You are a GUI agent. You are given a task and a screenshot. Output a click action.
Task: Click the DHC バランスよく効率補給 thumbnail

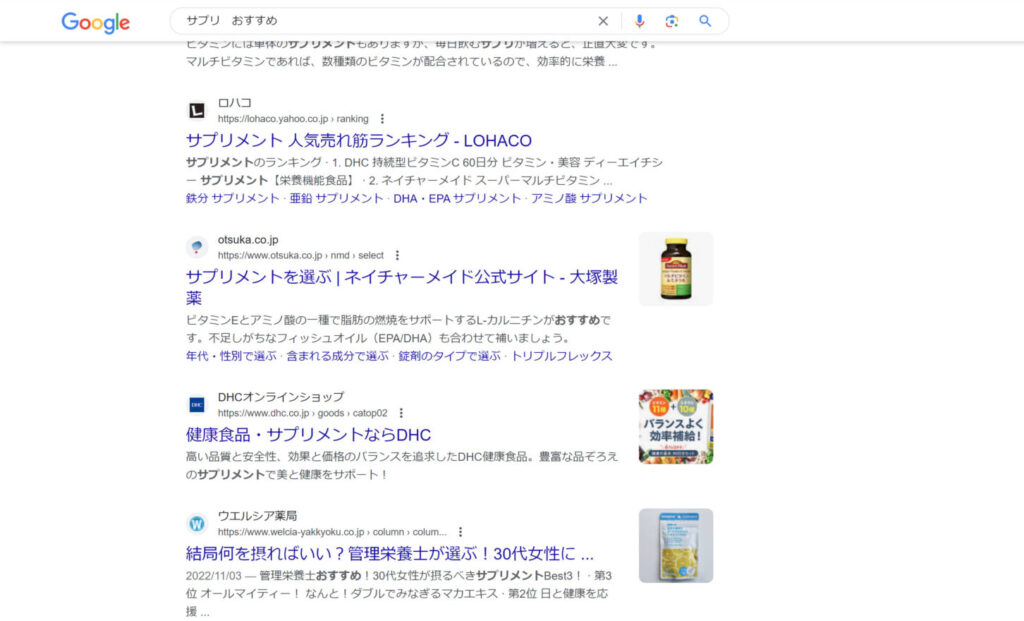[676, 427]
